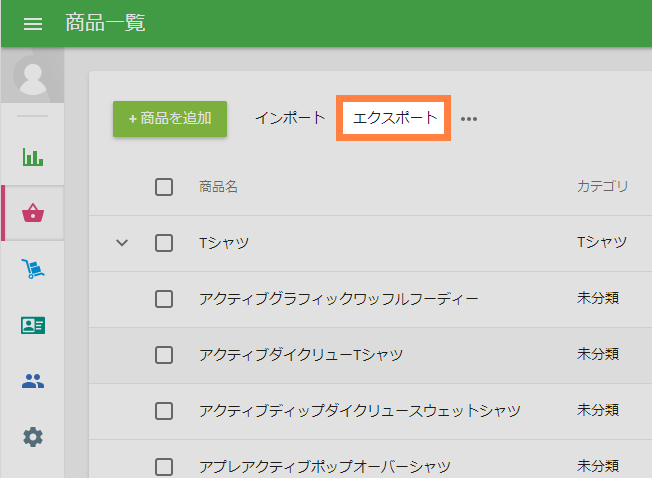Image resolution: width=652 pixels, height=478 pixels.
Task: Click the エクスポート button
Action: tap(394, 118)
